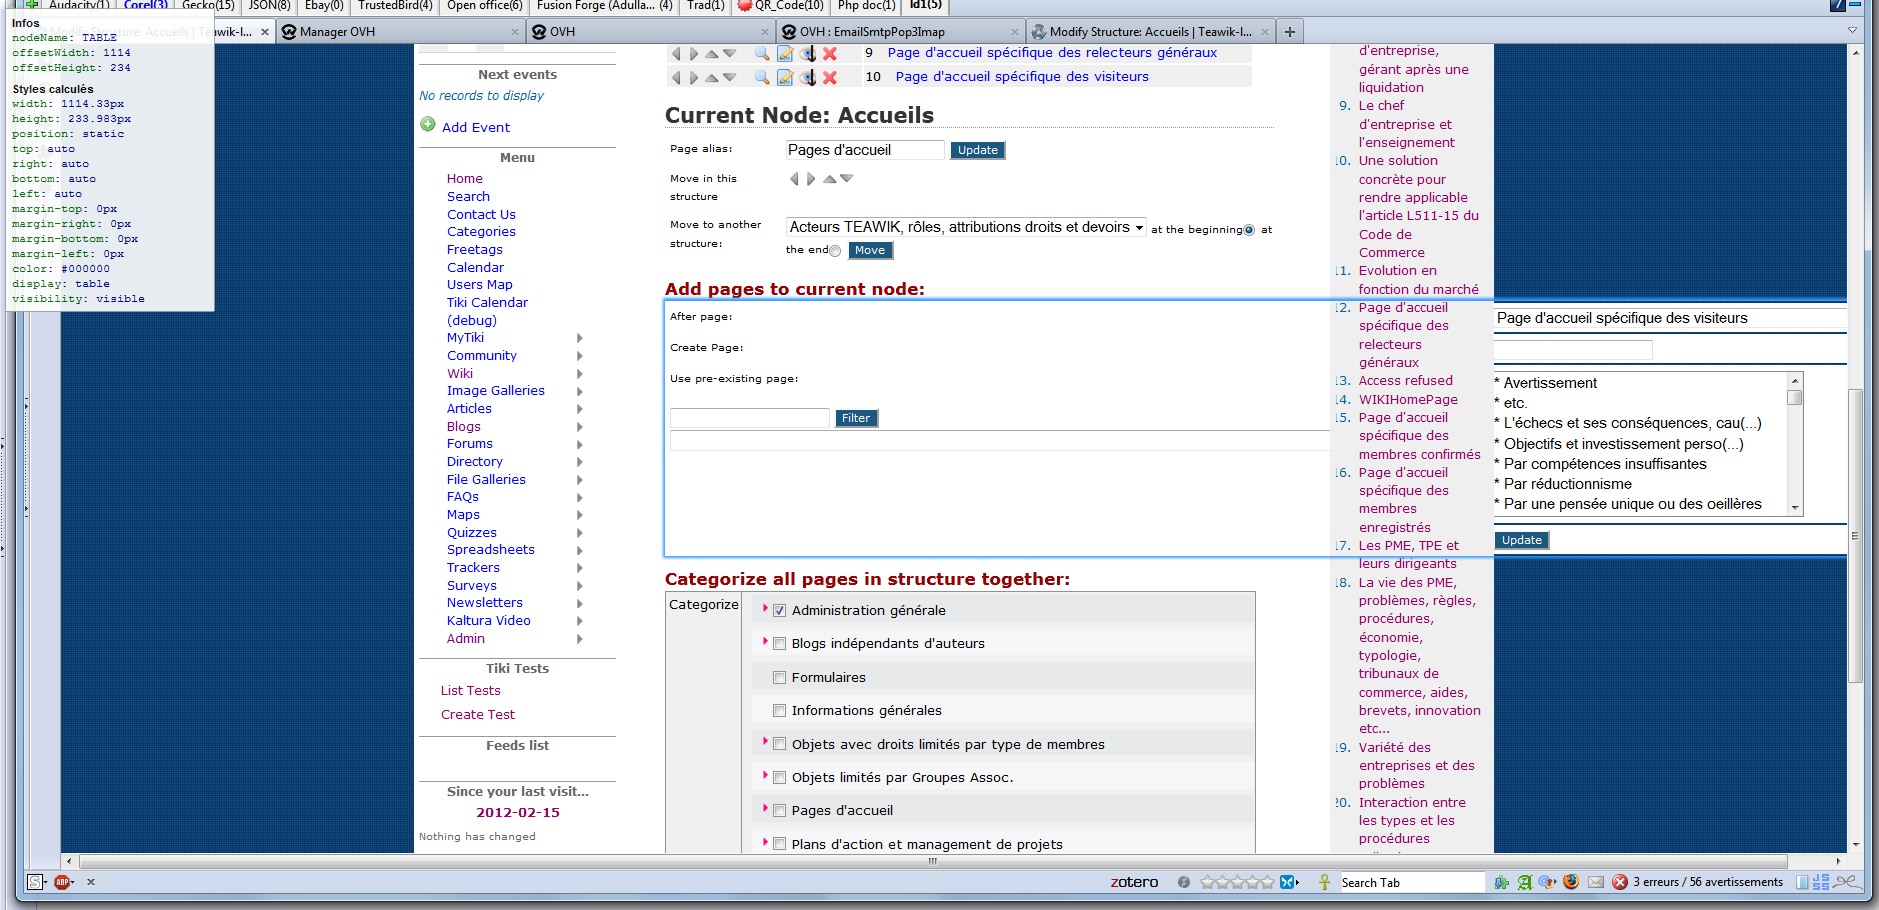This screenshot has height=910, width=1879.
Task: Click the down arrow in row 10
Action: point(729,77)
